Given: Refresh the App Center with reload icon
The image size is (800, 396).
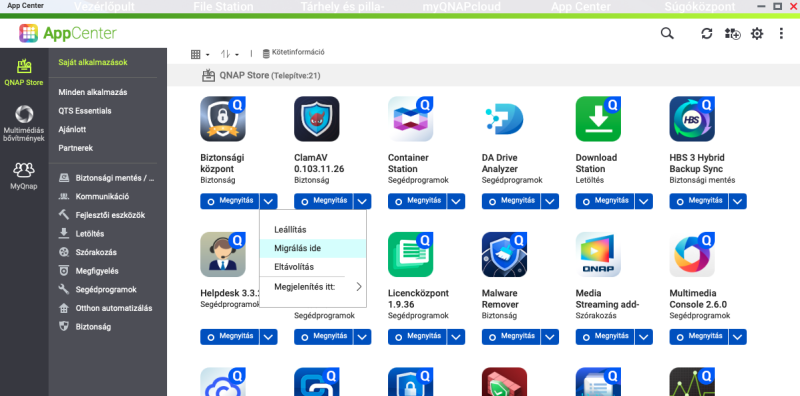Looking at the screenshot, I should [707, 34].
